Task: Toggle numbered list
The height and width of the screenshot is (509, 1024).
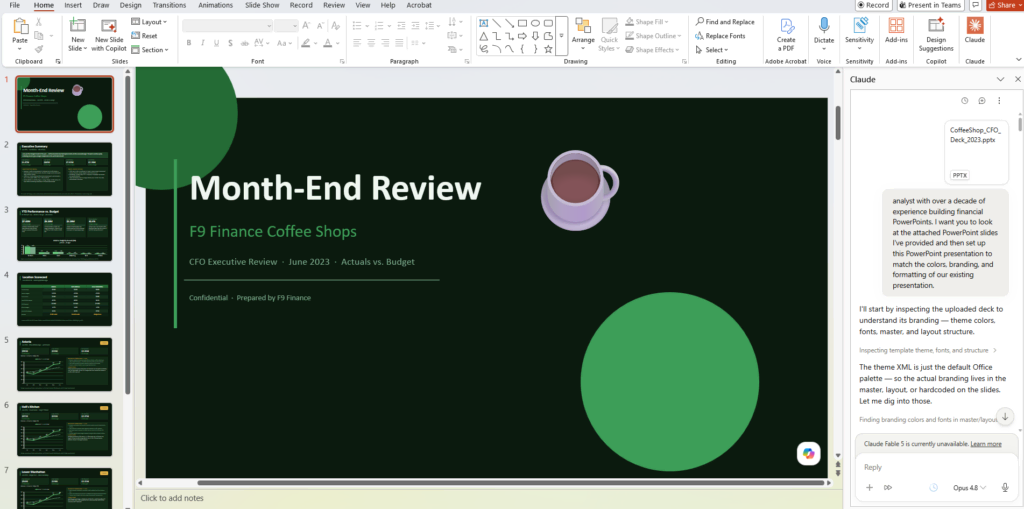Action: pos(379,25)
